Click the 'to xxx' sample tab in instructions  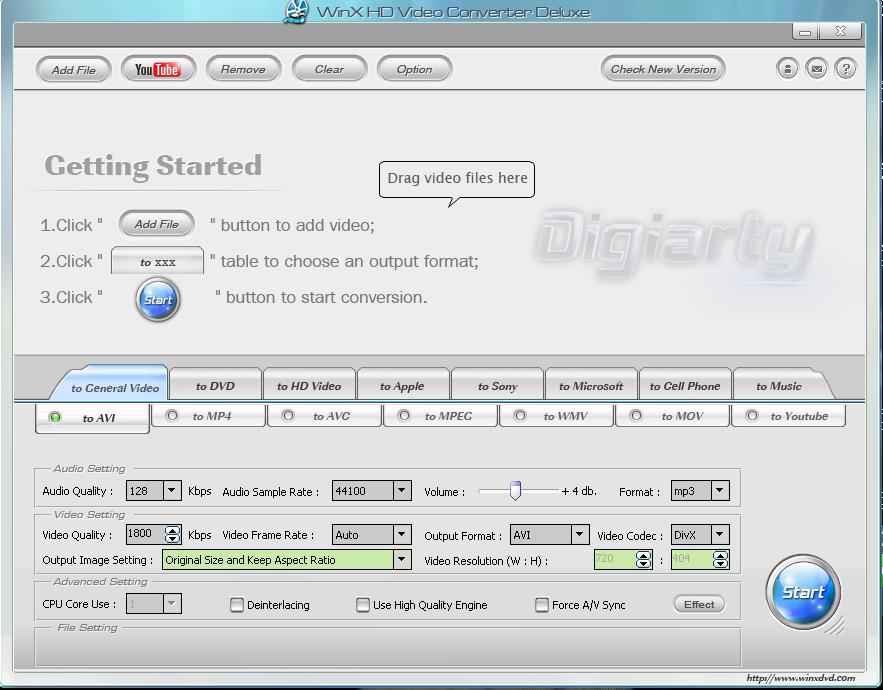tap(158, 261)
